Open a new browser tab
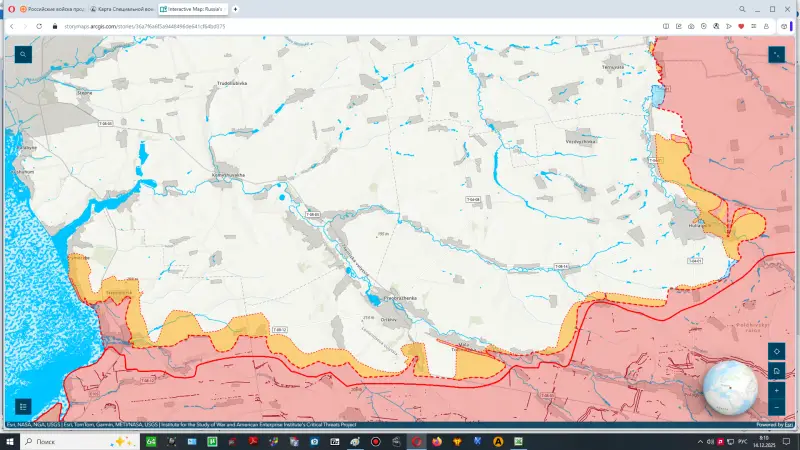 point(236,9)
